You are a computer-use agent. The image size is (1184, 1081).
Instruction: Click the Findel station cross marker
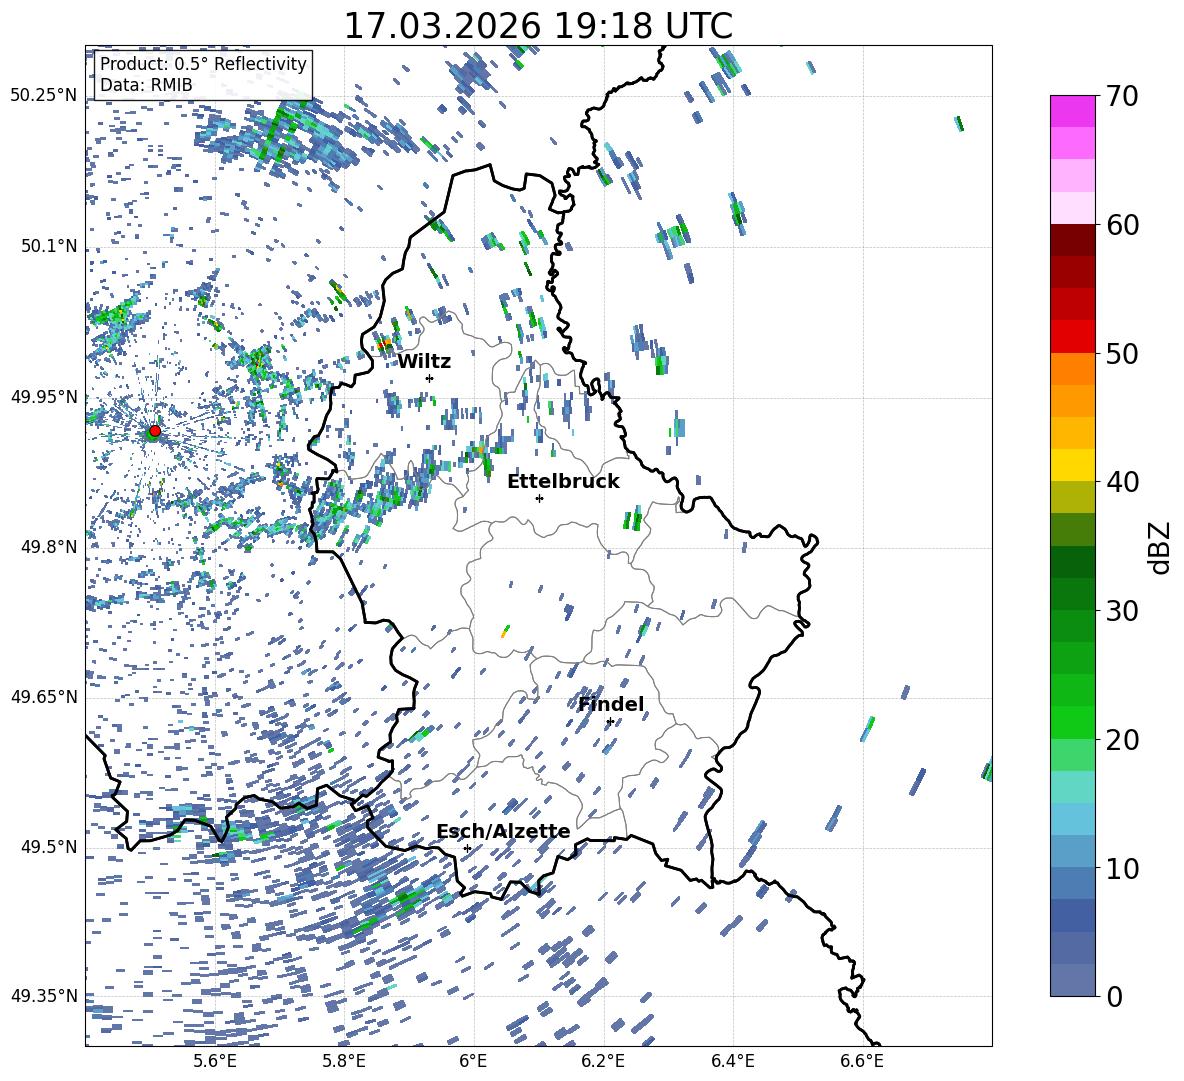[x=610, y=722]
